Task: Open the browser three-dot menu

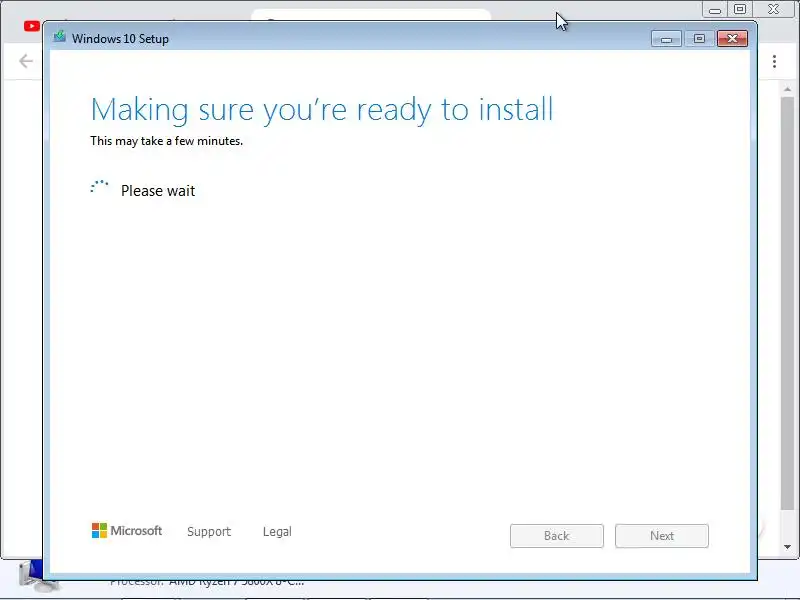Action: click(x=774, y=61)
